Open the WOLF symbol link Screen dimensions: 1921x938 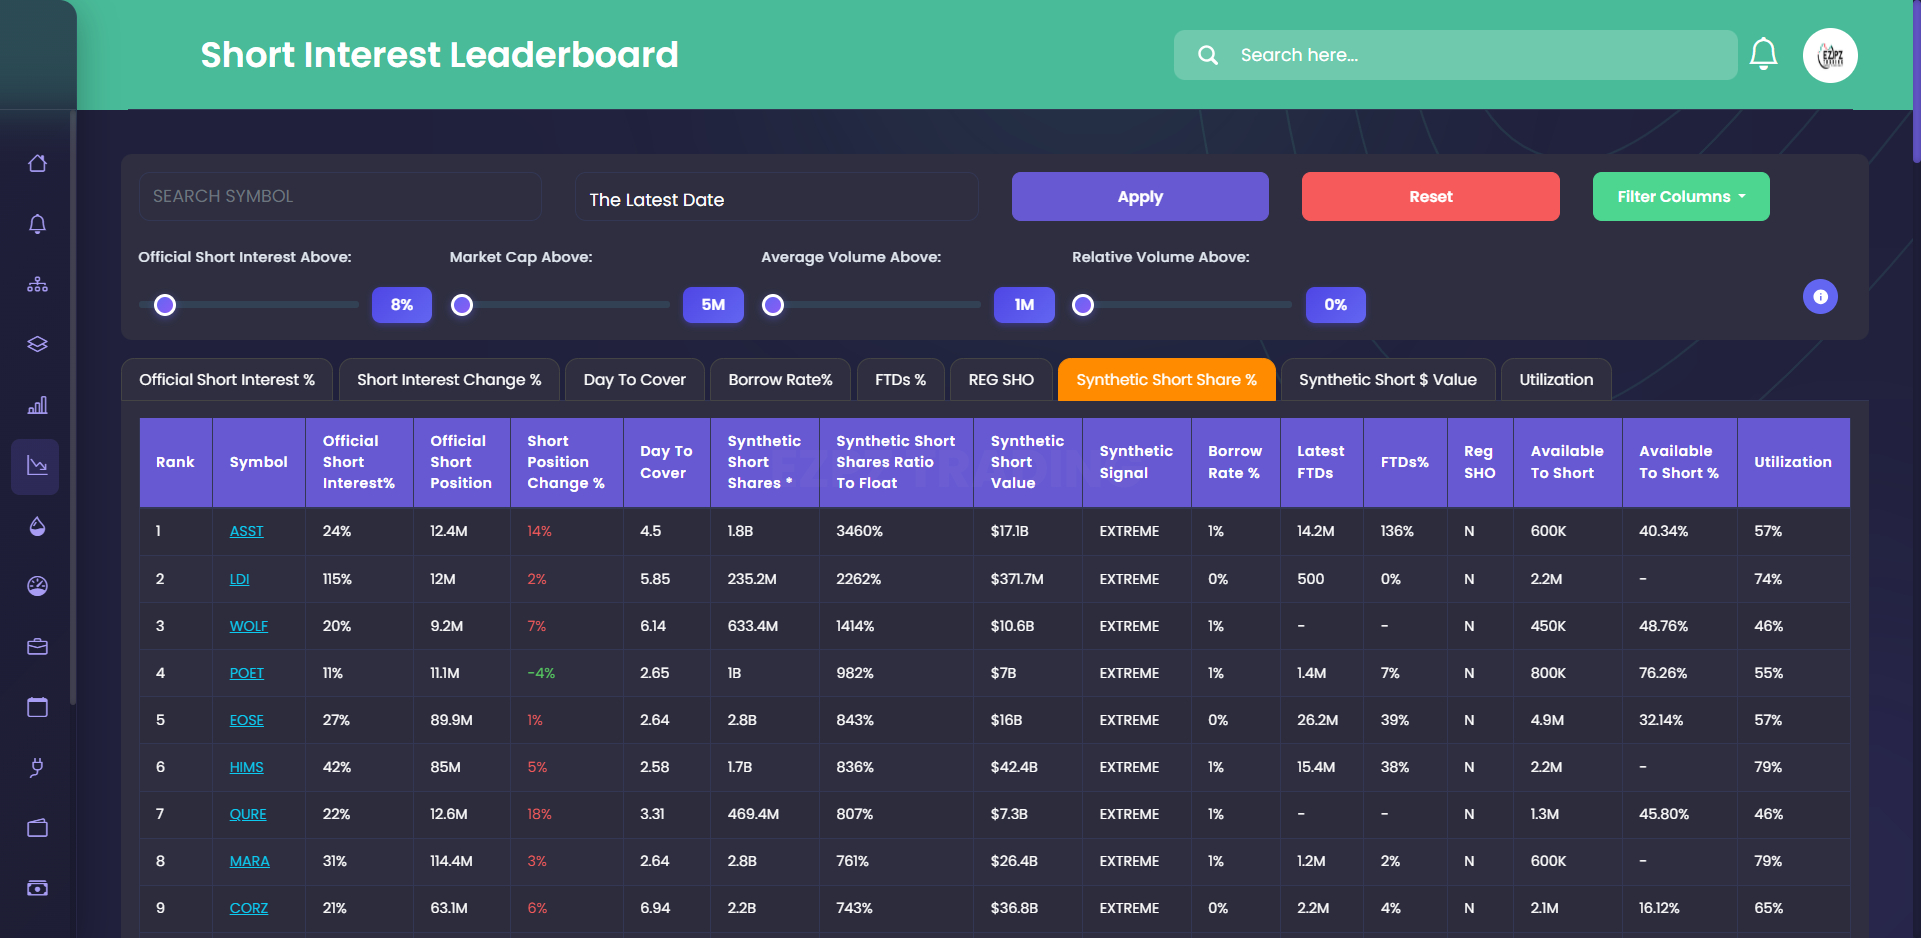248,626
